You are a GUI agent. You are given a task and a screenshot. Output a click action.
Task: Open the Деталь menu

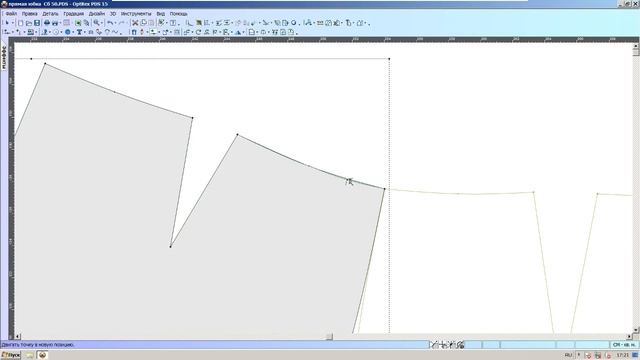(x=50, y=13)
